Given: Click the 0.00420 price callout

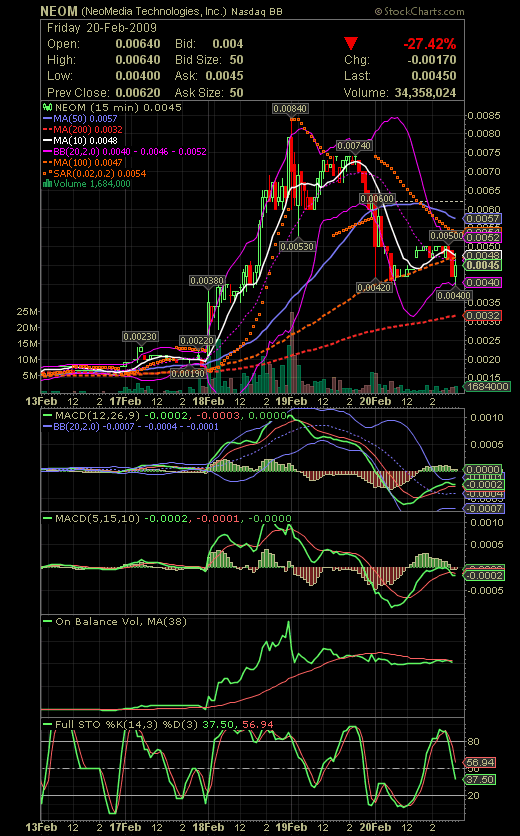Looking at the screenshot, I should pyautogui.click(x=374, y=288).
